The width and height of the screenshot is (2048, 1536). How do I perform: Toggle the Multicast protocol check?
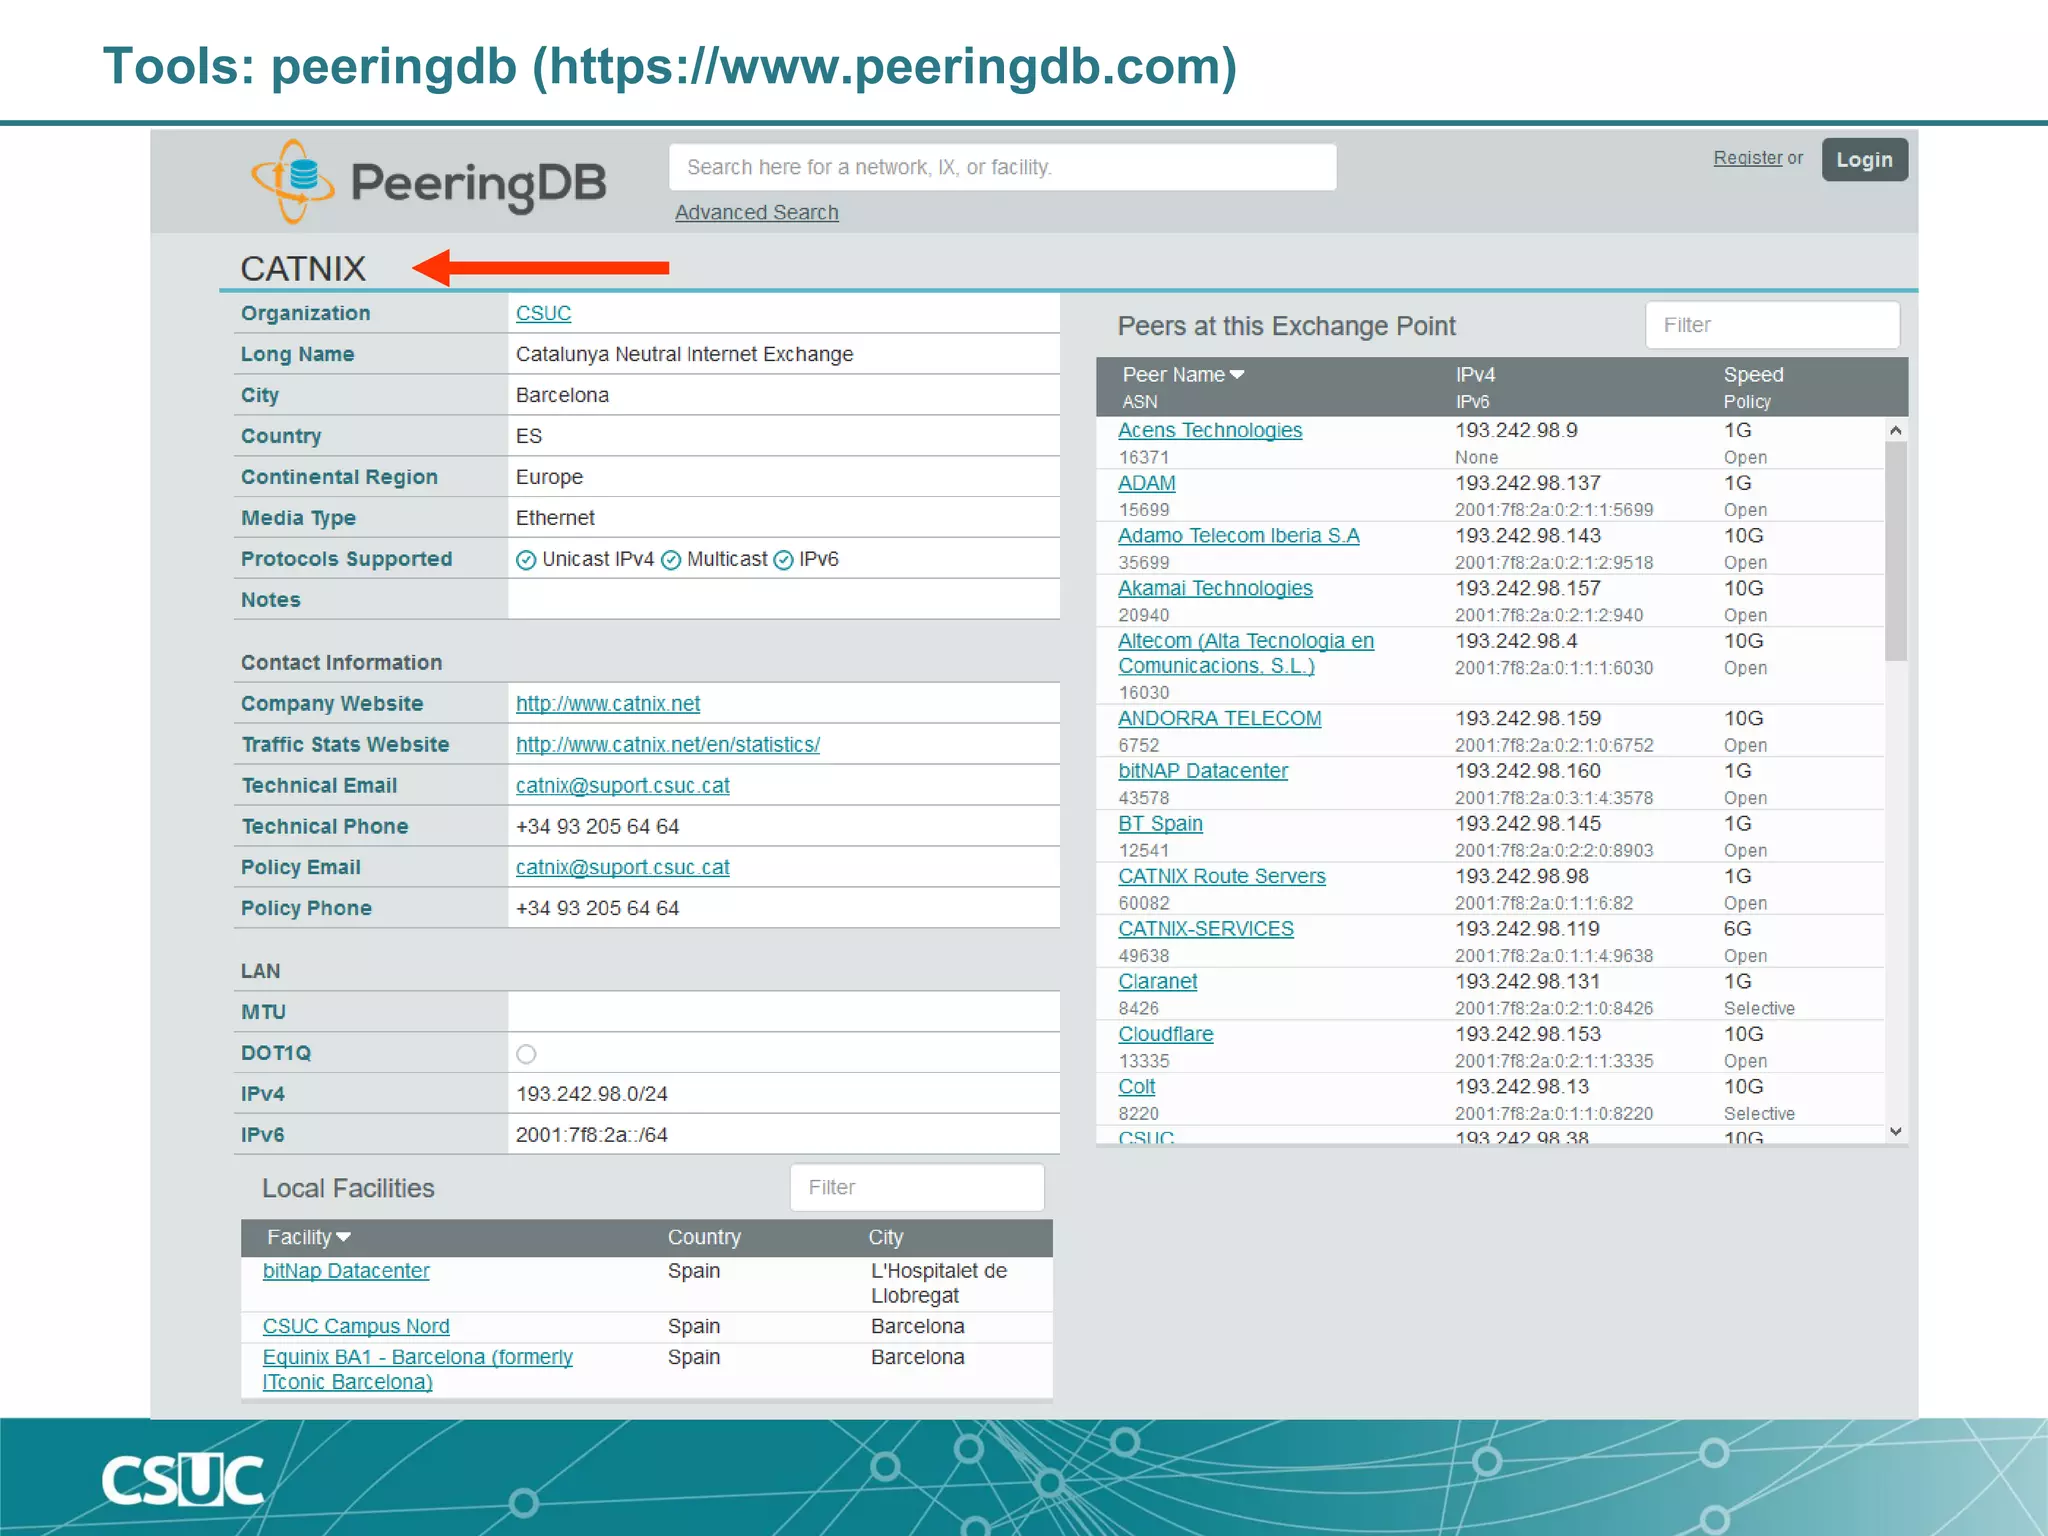click(x=671, y=560)
